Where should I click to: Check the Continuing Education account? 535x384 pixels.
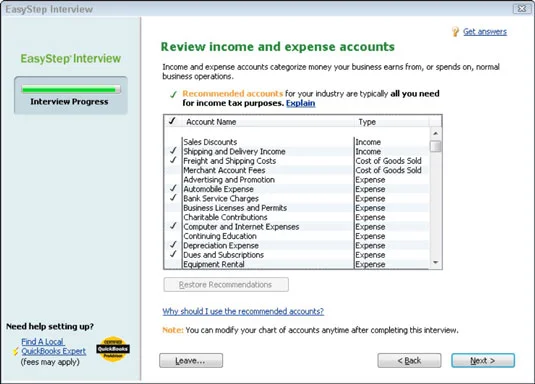[173, 236]
